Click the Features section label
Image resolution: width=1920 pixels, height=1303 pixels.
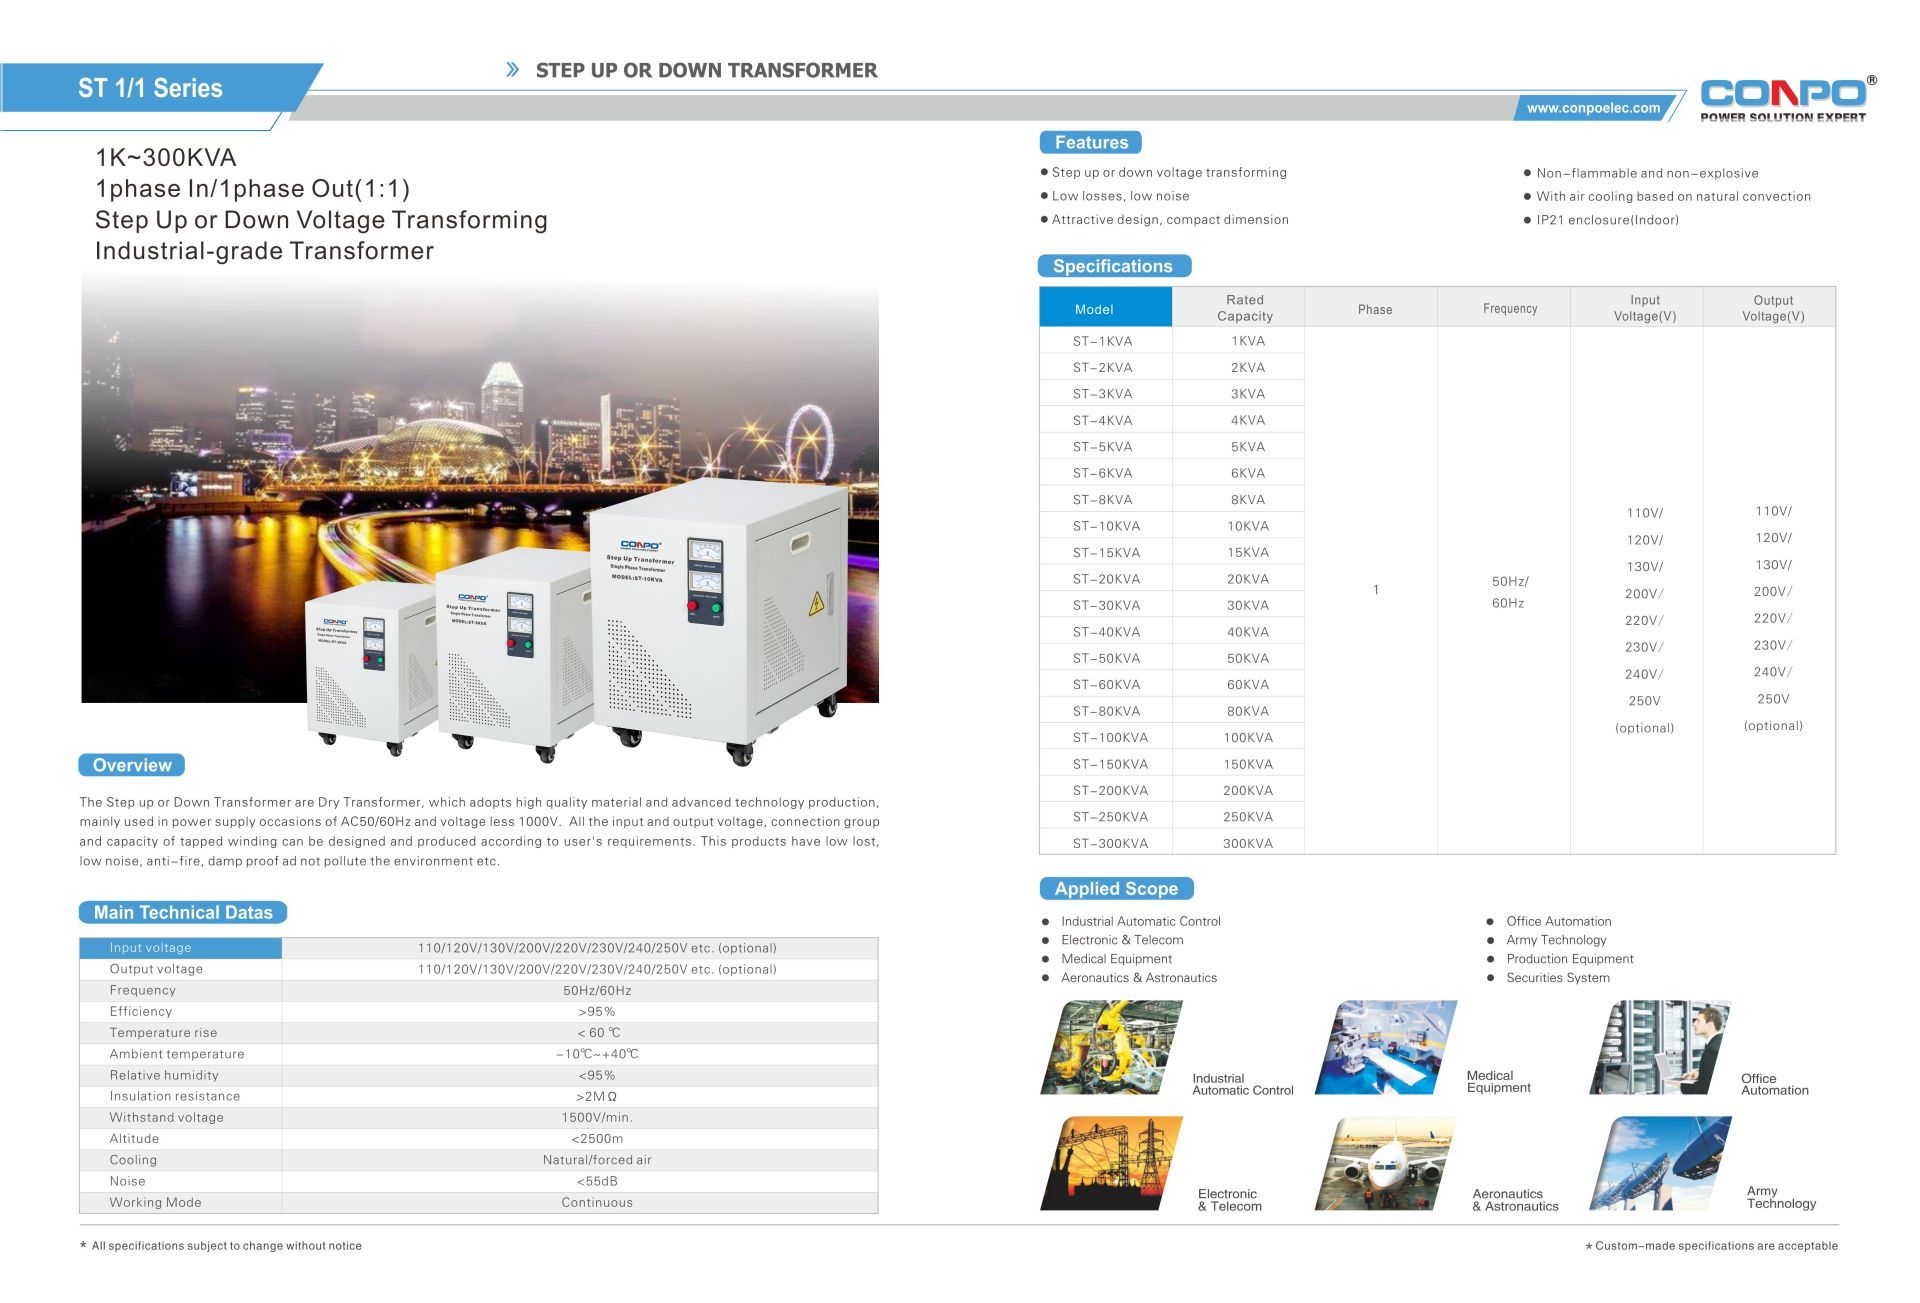[1090, 142]
